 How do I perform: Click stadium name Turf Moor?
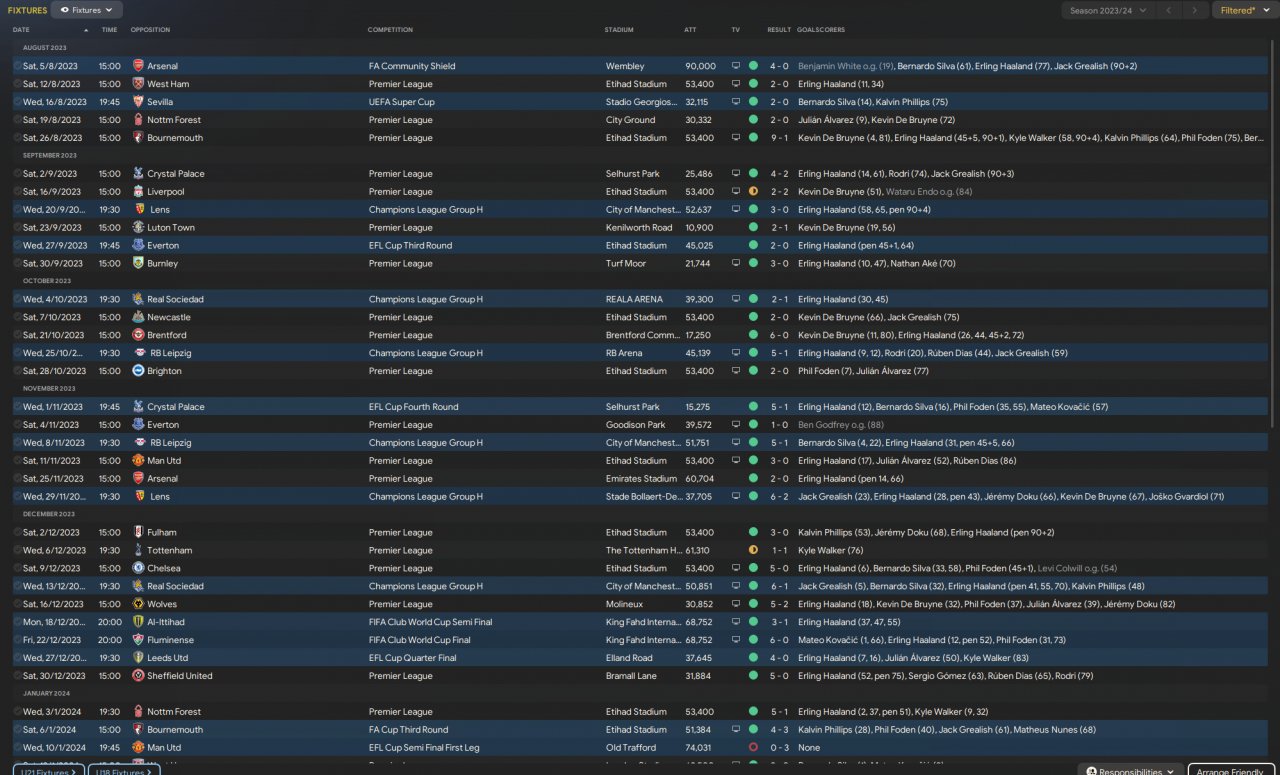click(625, 264)
